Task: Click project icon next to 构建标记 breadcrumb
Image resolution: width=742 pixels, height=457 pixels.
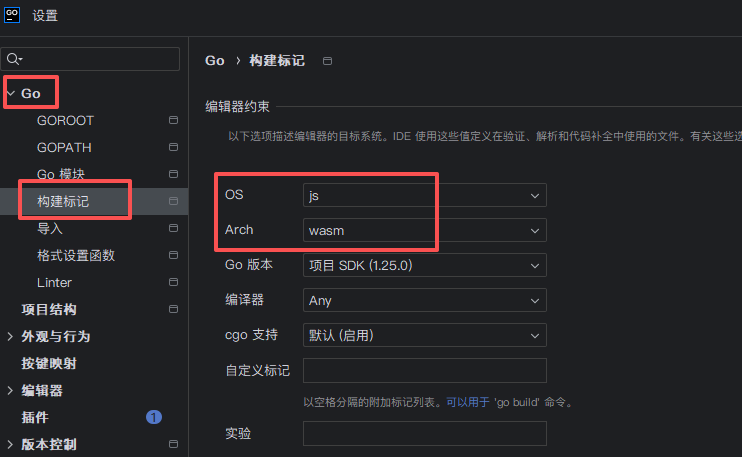Action: point(327,61)
